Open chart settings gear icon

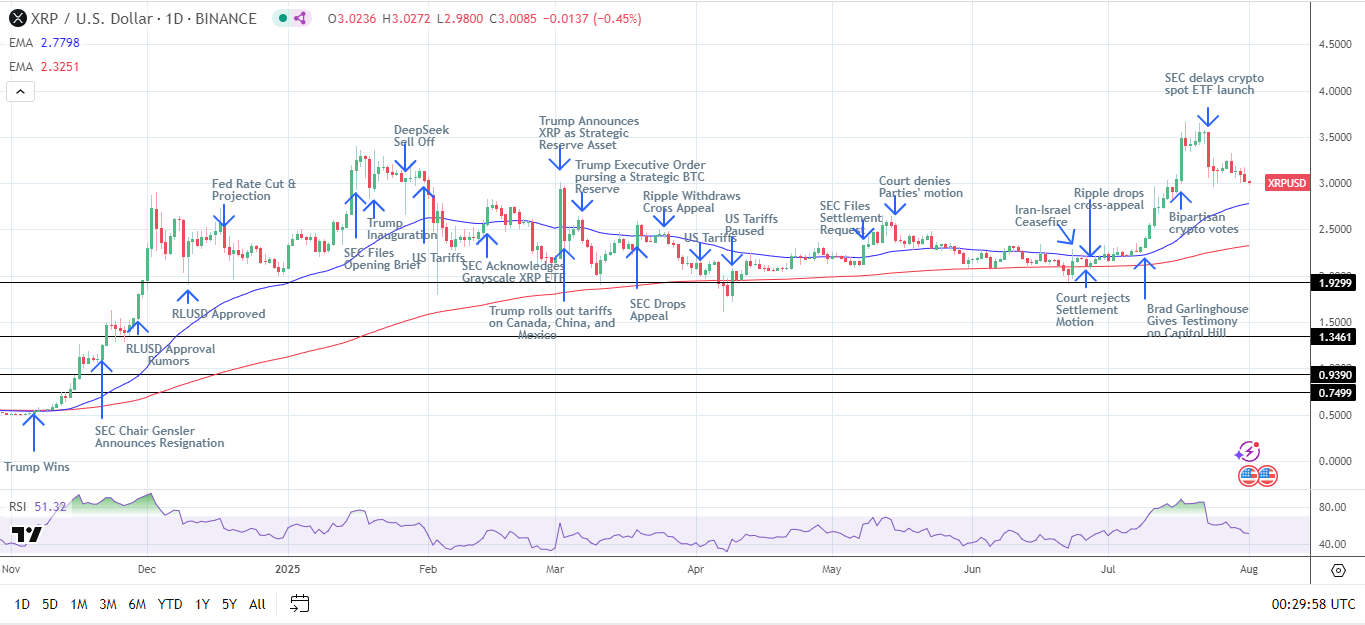[x=1338, y=570]
